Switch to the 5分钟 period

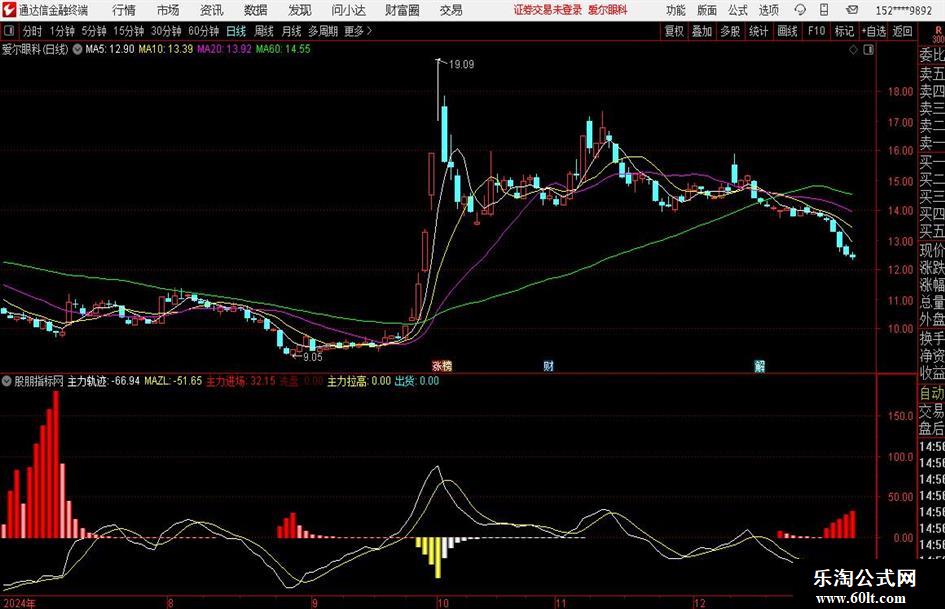point(93,31)
